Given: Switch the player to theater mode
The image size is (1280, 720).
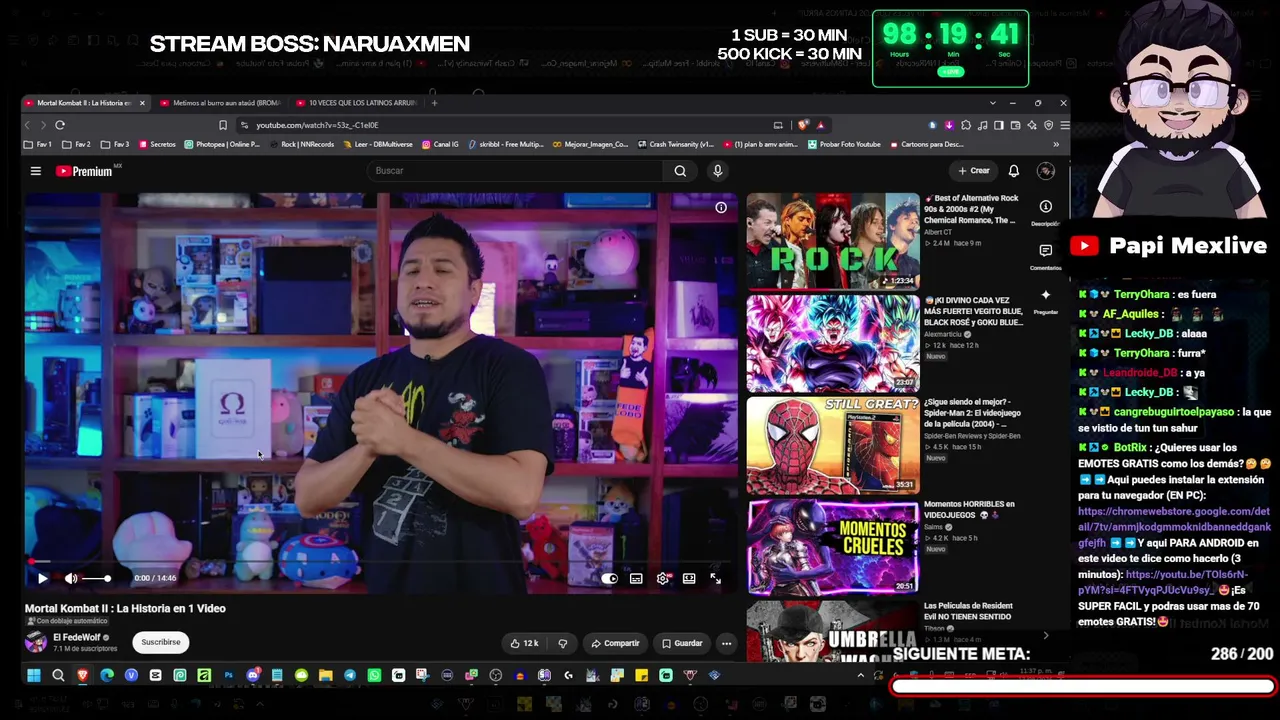Looking at the screenshot, I should pyautogui.click(x=689, y=578).
